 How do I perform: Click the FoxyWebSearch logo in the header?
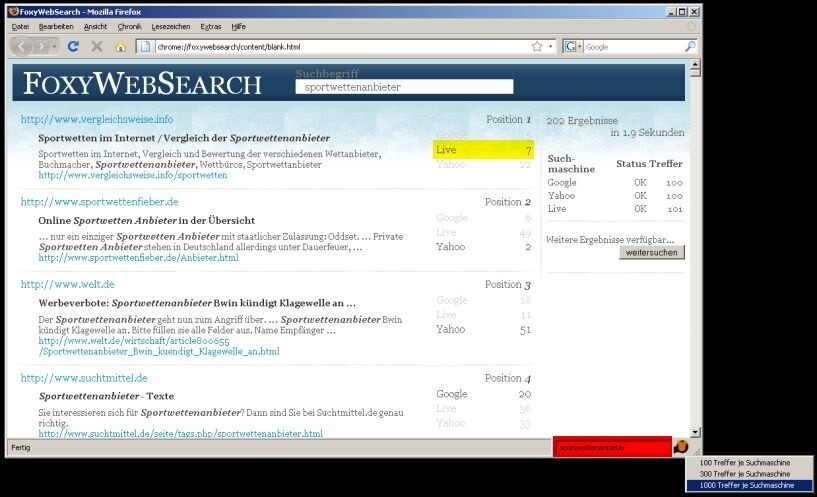(x=142, y=83)
